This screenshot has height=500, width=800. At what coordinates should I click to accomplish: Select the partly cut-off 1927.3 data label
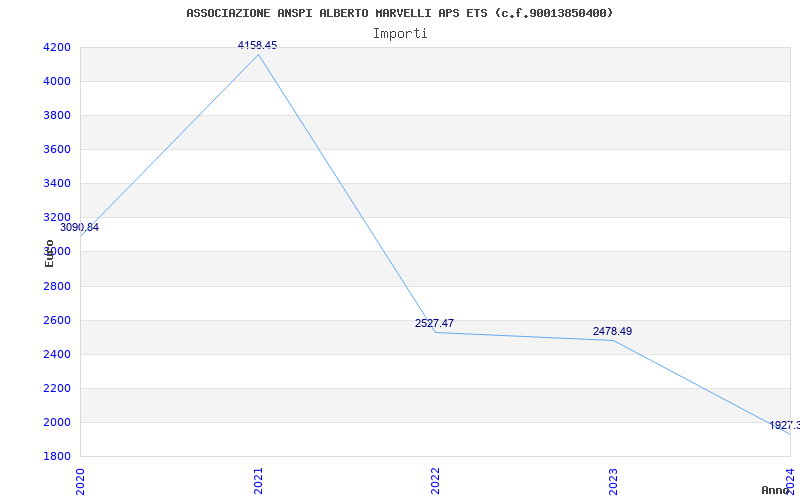coord(784,425)
